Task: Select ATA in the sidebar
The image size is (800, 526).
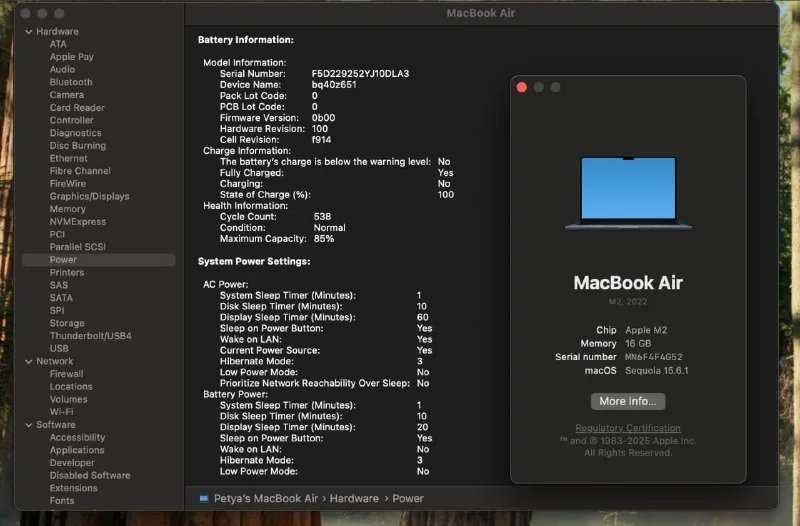Action: [x=58, y=44]
